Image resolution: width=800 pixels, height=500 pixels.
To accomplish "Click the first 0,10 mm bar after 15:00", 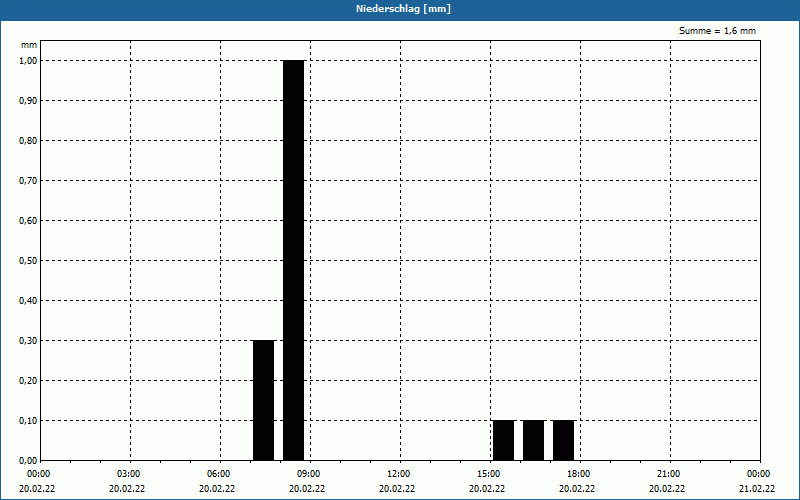I will click(x=504, y=440).
